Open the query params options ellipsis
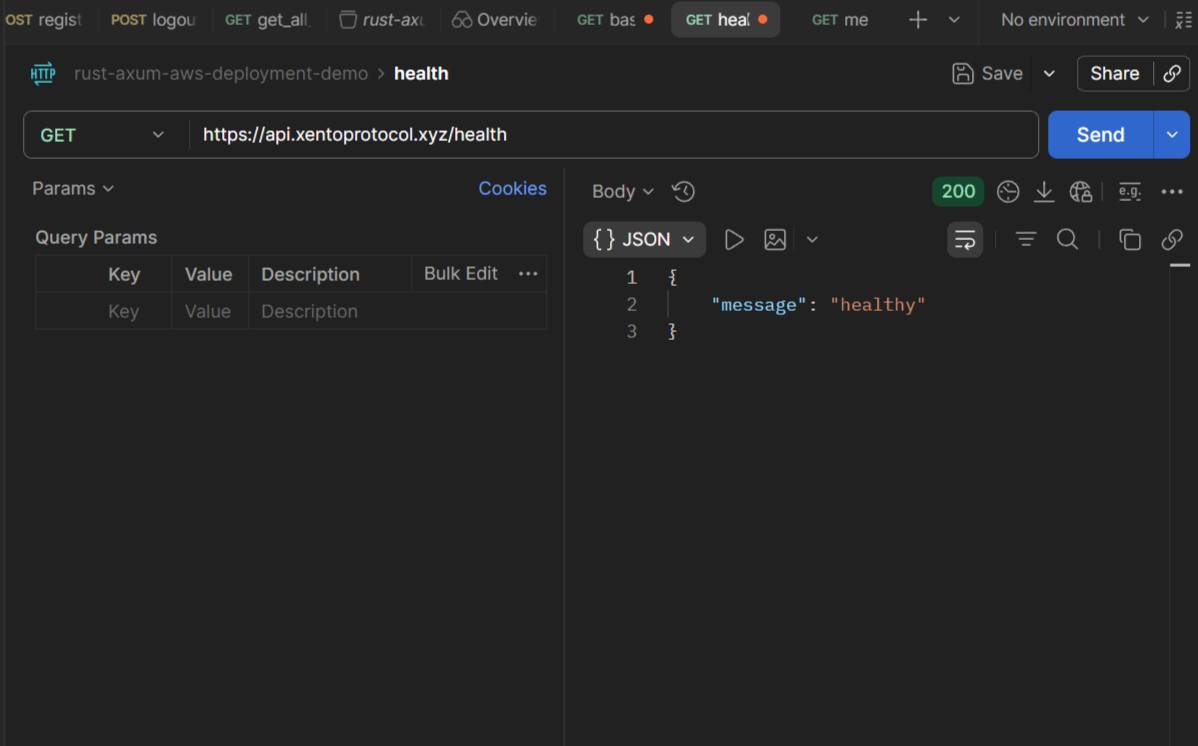The width and height of the screenshot is (1198, 746). pos(528,274)
